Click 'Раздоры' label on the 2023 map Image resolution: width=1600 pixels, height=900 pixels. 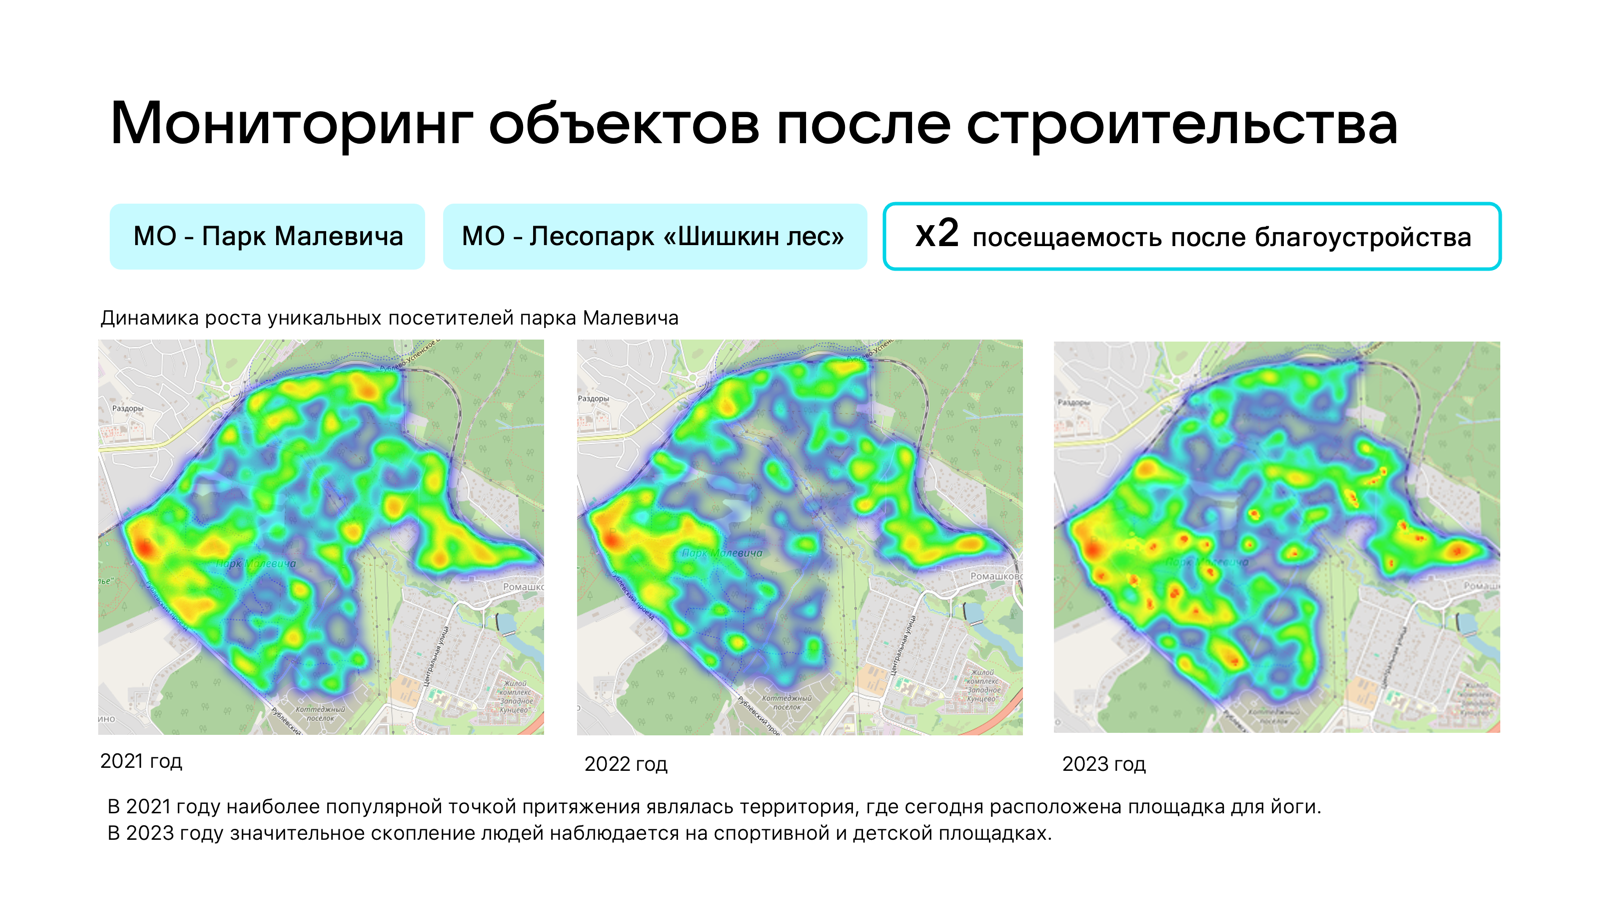pyautogui.click(x=1074, y=402)
